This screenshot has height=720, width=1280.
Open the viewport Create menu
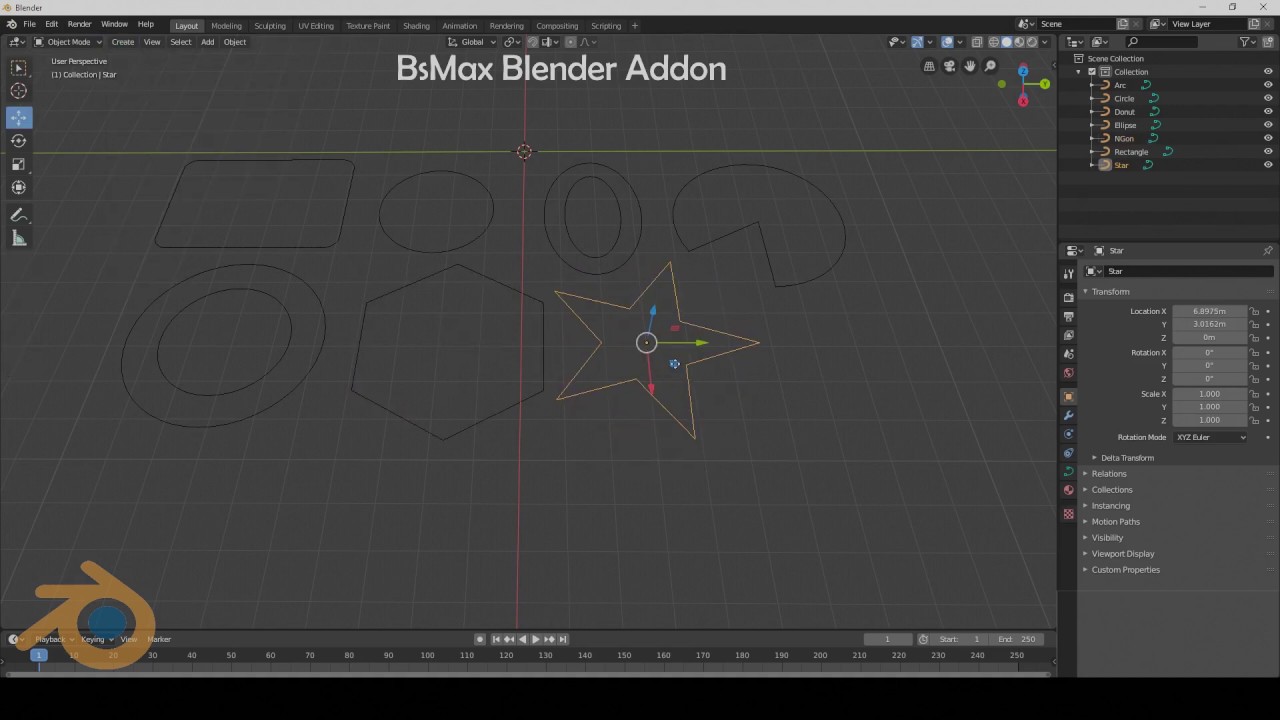[x=122, y=42]
